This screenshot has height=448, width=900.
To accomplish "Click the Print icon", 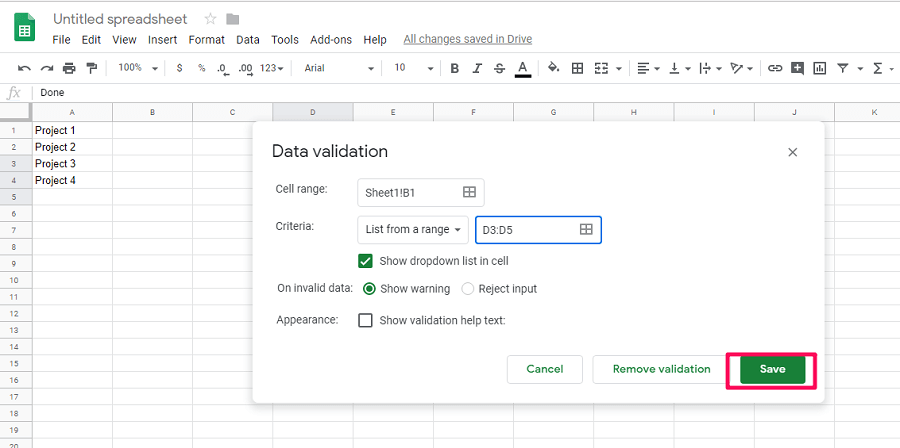I will [69, 68].
